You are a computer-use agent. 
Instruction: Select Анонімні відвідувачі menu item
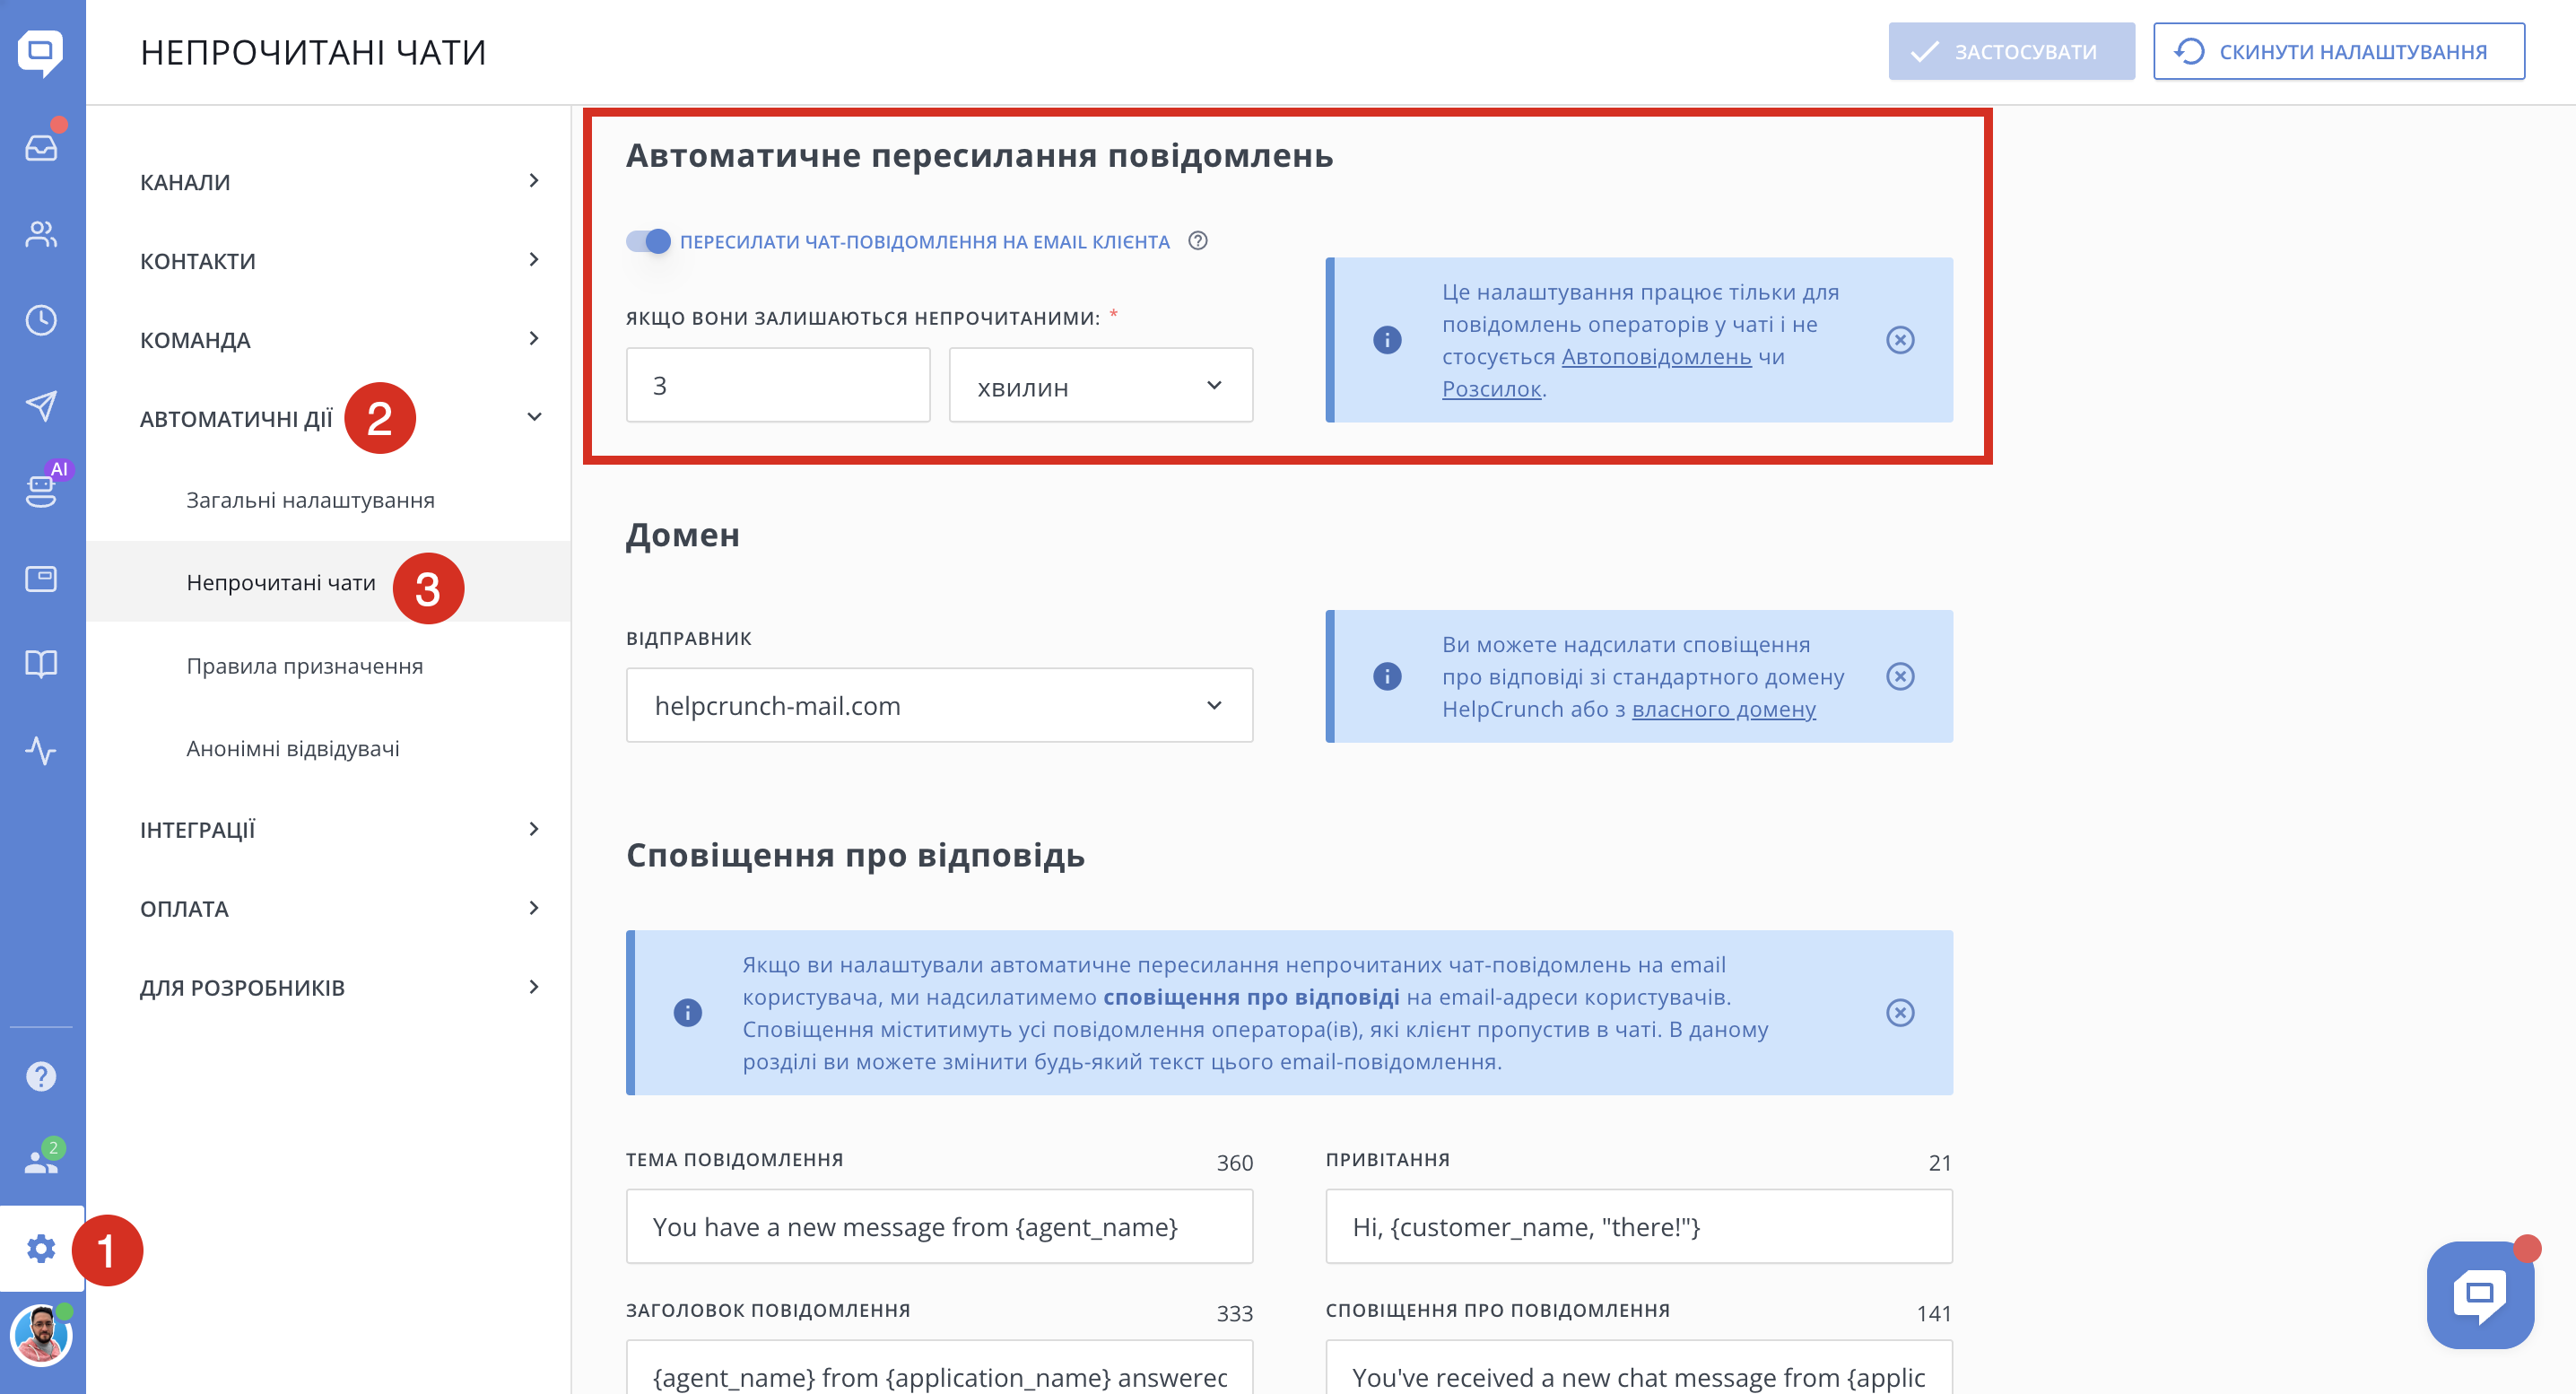293,749
